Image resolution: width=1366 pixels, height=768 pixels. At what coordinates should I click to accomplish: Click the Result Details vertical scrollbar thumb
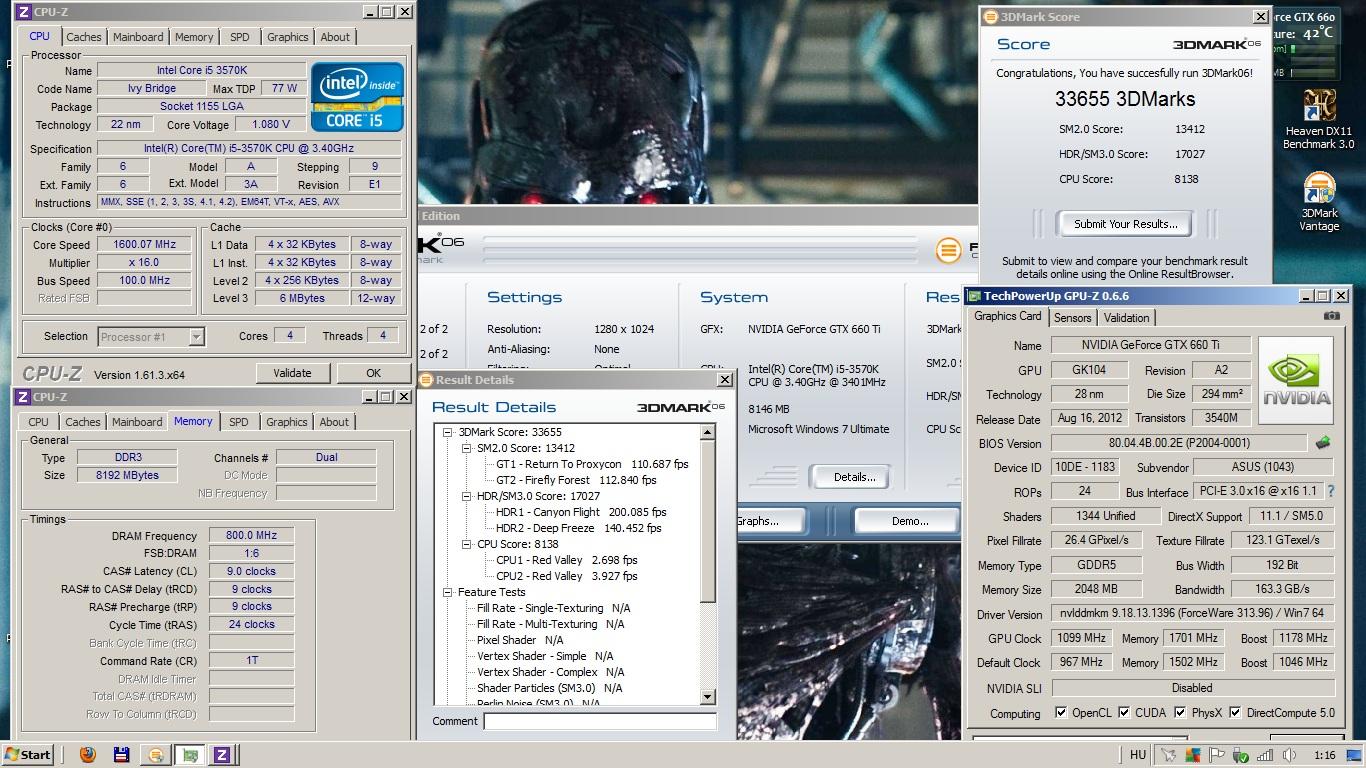[x=708, y=521]
